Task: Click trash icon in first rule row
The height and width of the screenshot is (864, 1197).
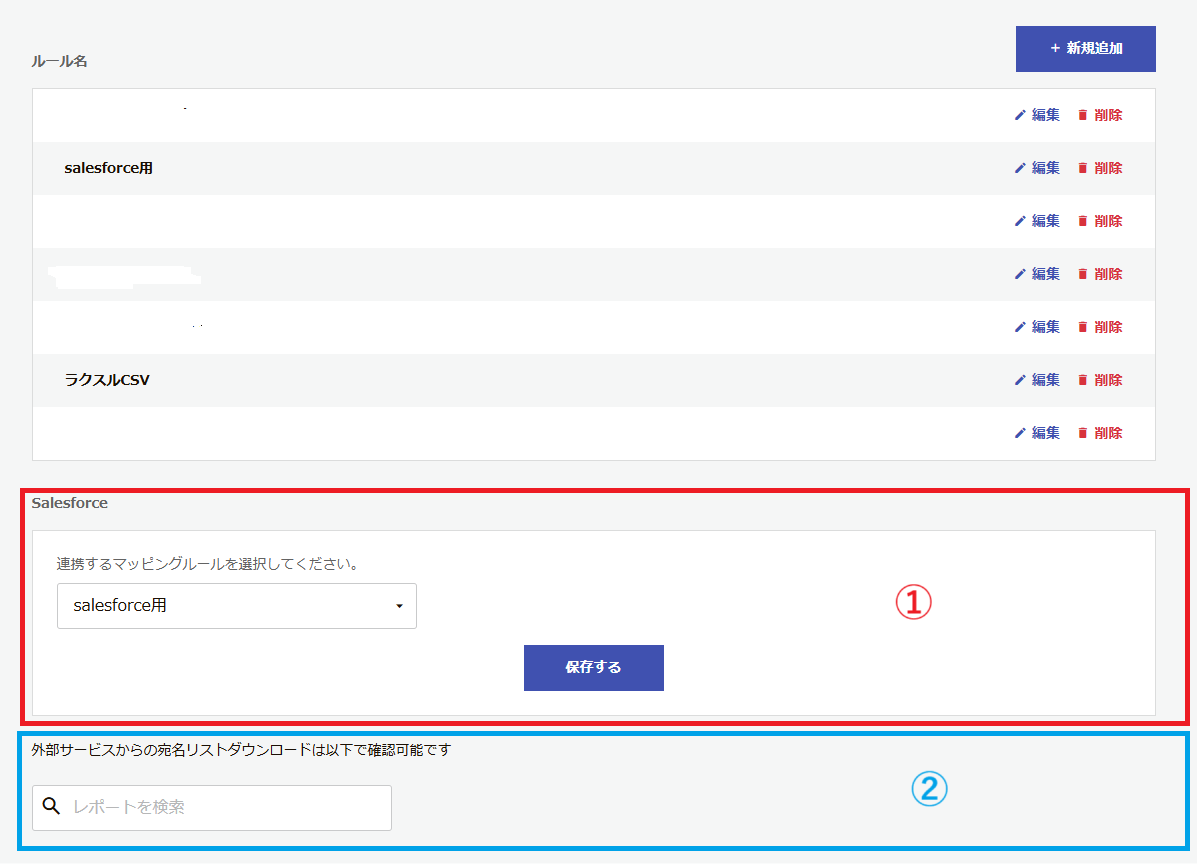Action: pos(1082,115)
